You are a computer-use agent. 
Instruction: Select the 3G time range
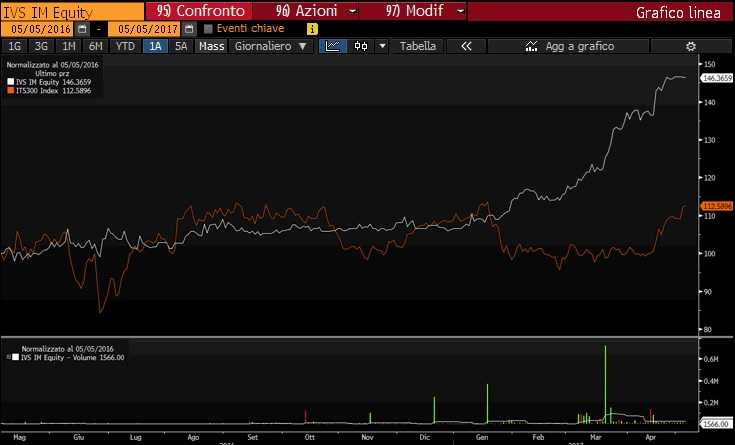point(41,46)
